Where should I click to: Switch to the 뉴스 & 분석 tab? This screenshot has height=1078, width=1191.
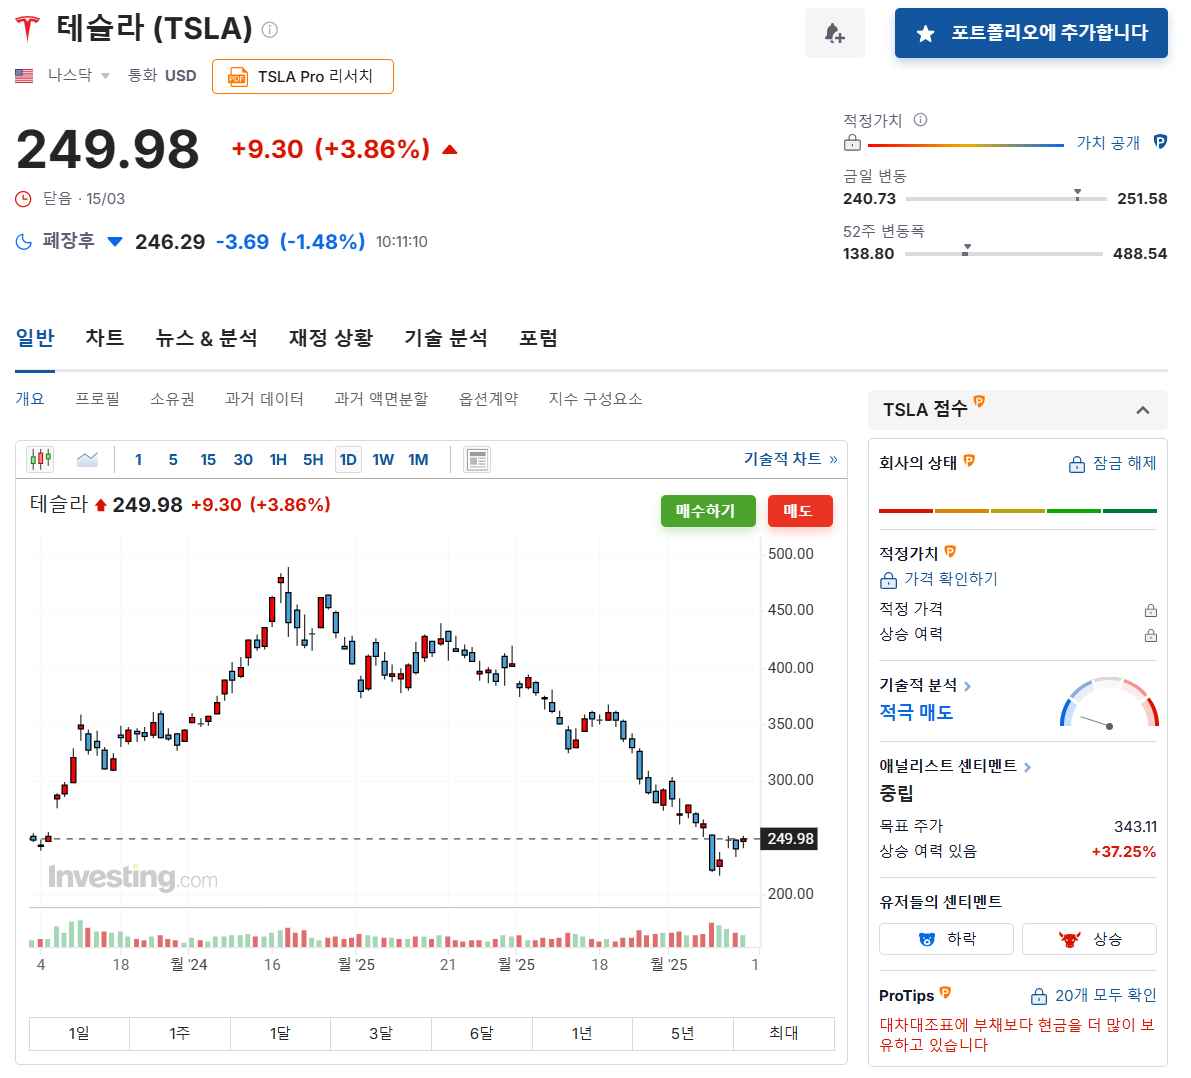point(207,338)
